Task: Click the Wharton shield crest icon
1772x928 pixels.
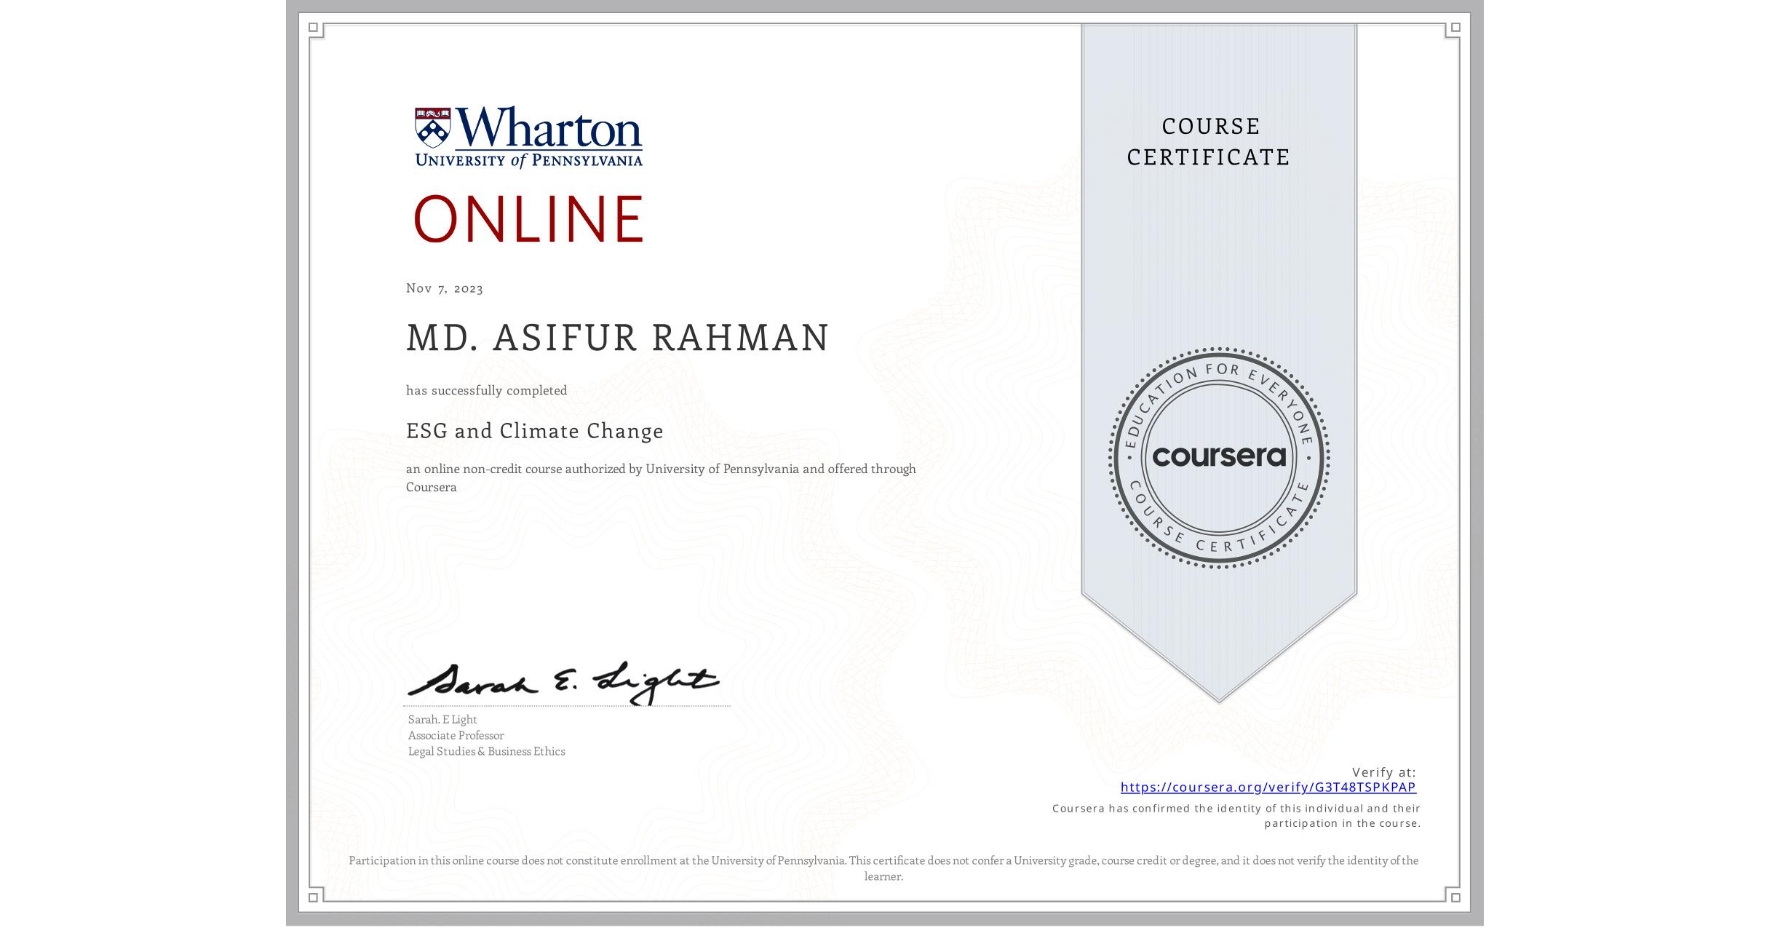Action: click(x=433, y=126)
